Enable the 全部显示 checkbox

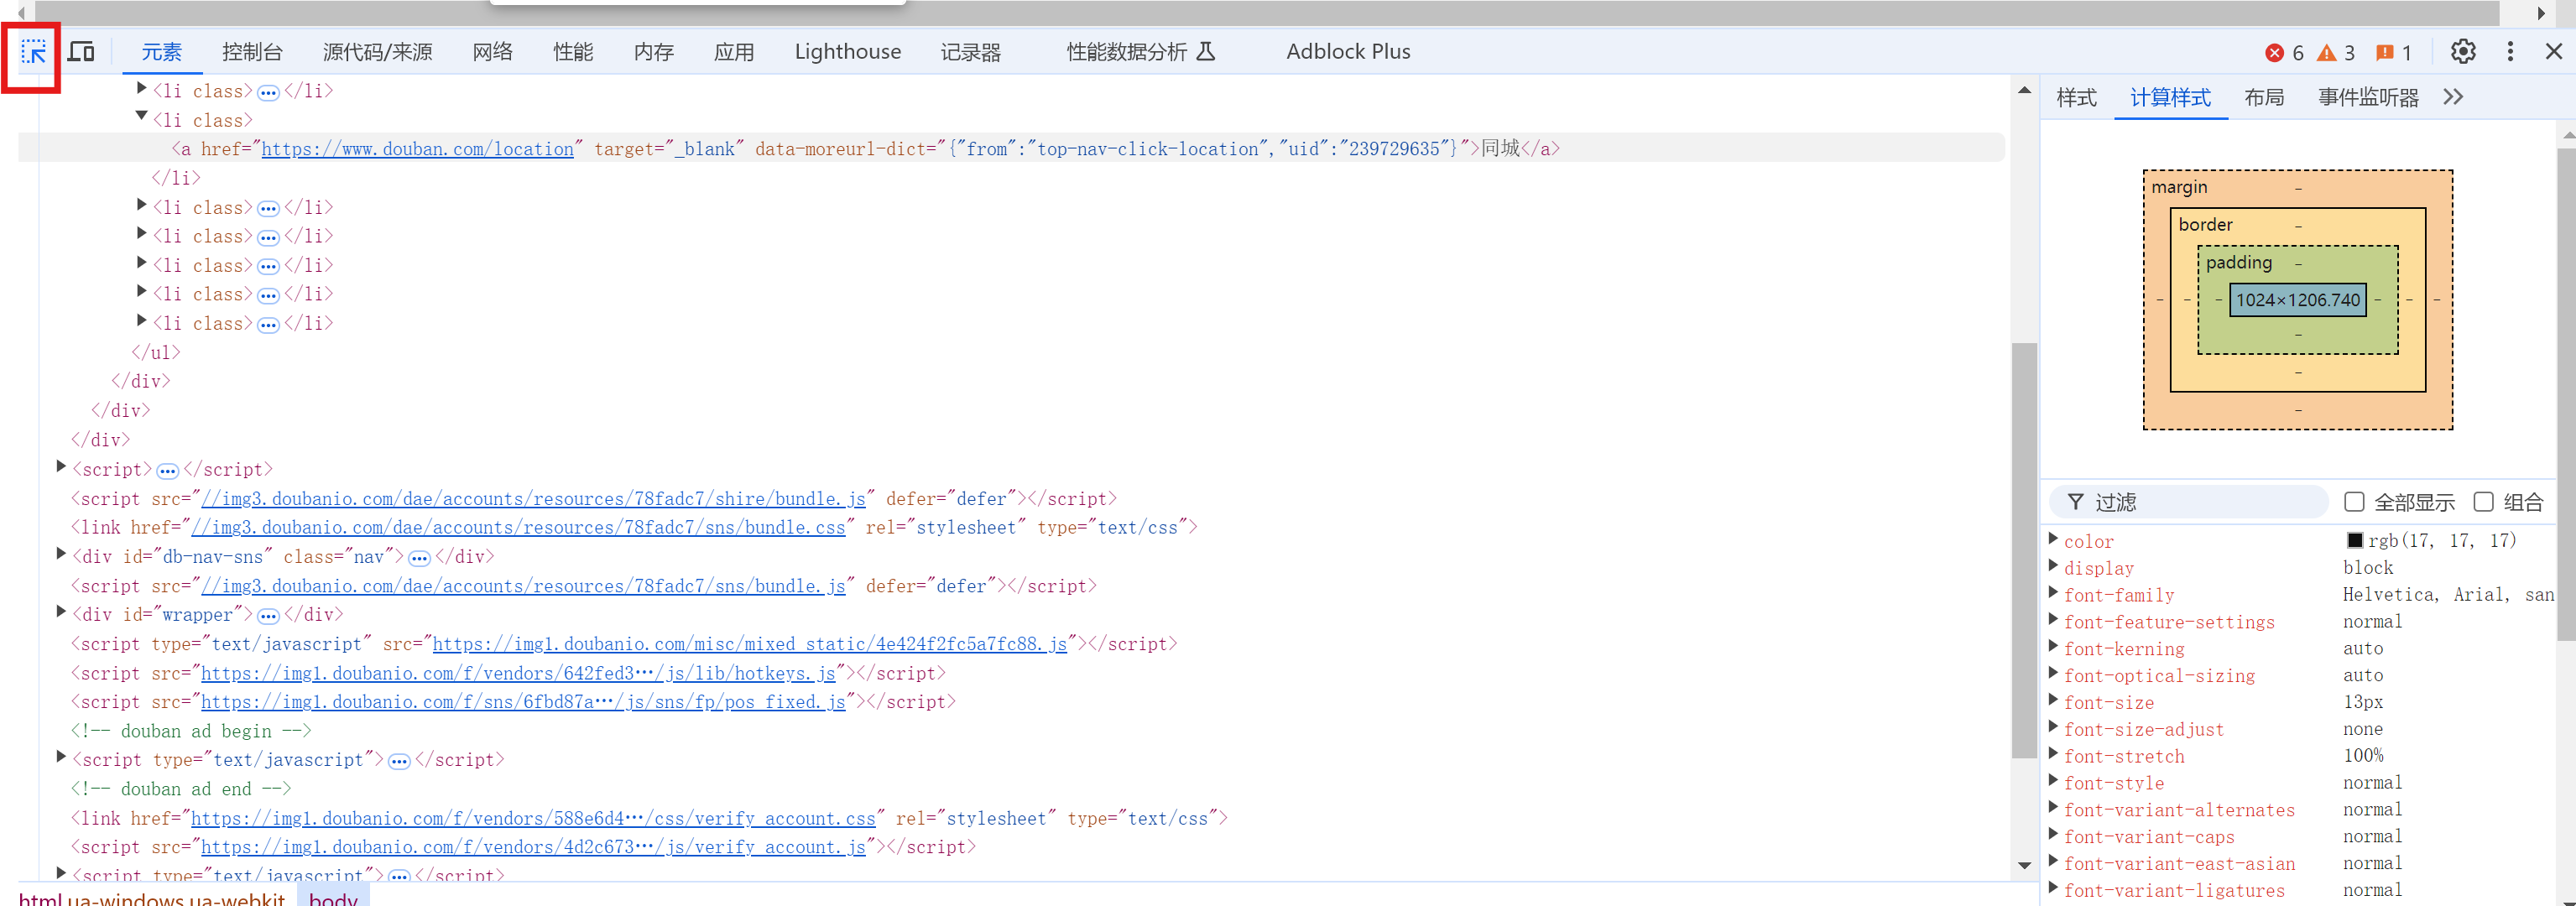2354,502
